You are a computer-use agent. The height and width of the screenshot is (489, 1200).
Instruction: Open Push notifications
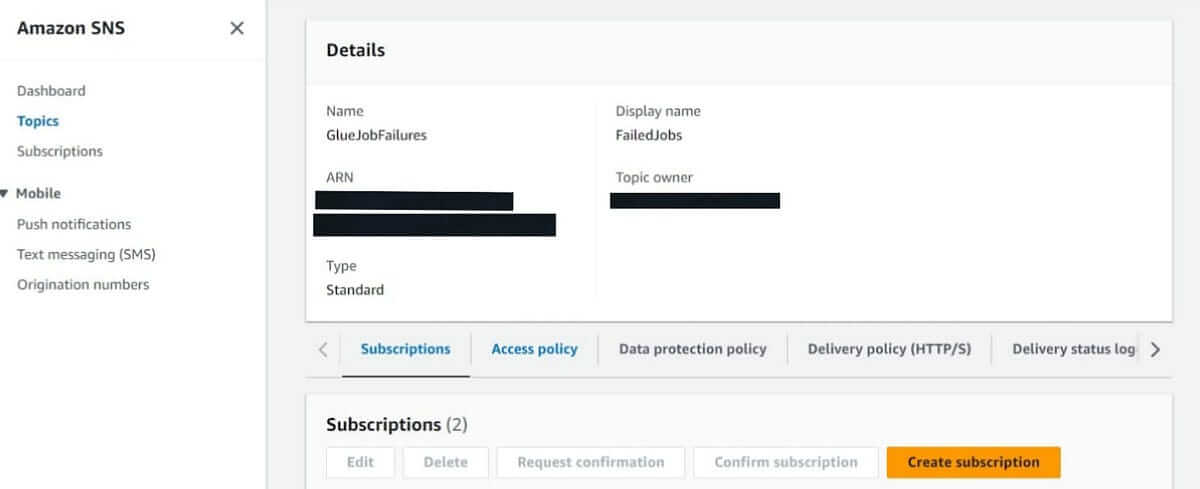coord(74,224)
